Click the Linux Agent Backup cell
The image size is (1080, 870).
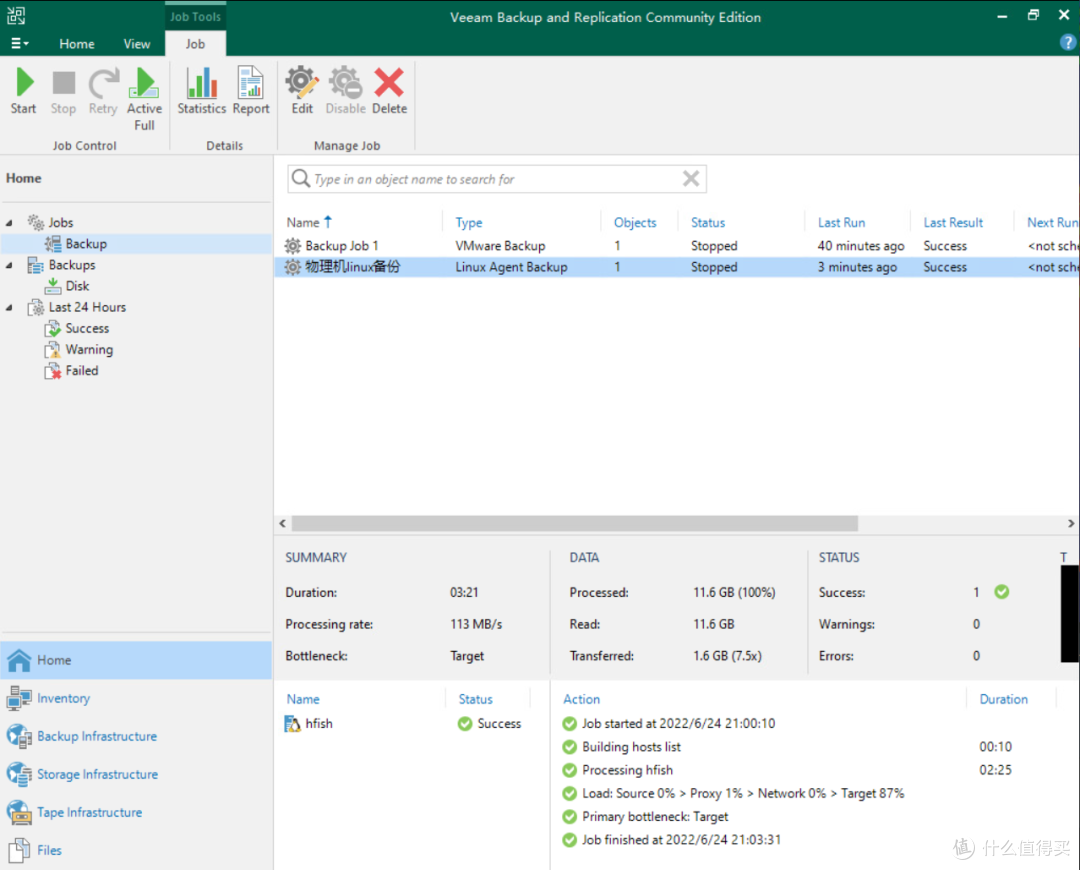point(511,267)
